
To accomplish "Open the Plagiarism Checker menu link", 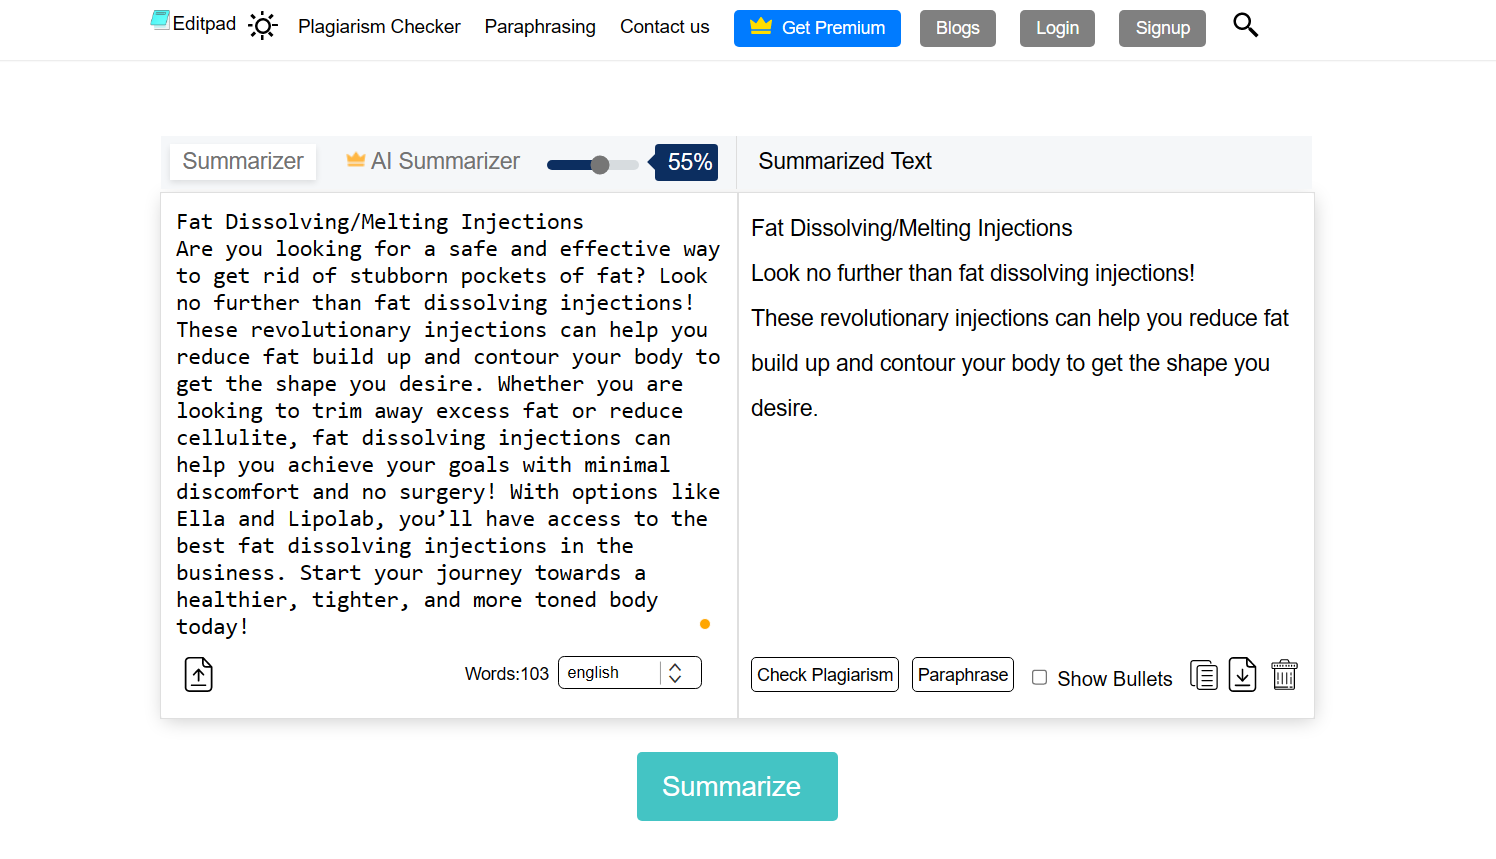I will tap(379, 27).
